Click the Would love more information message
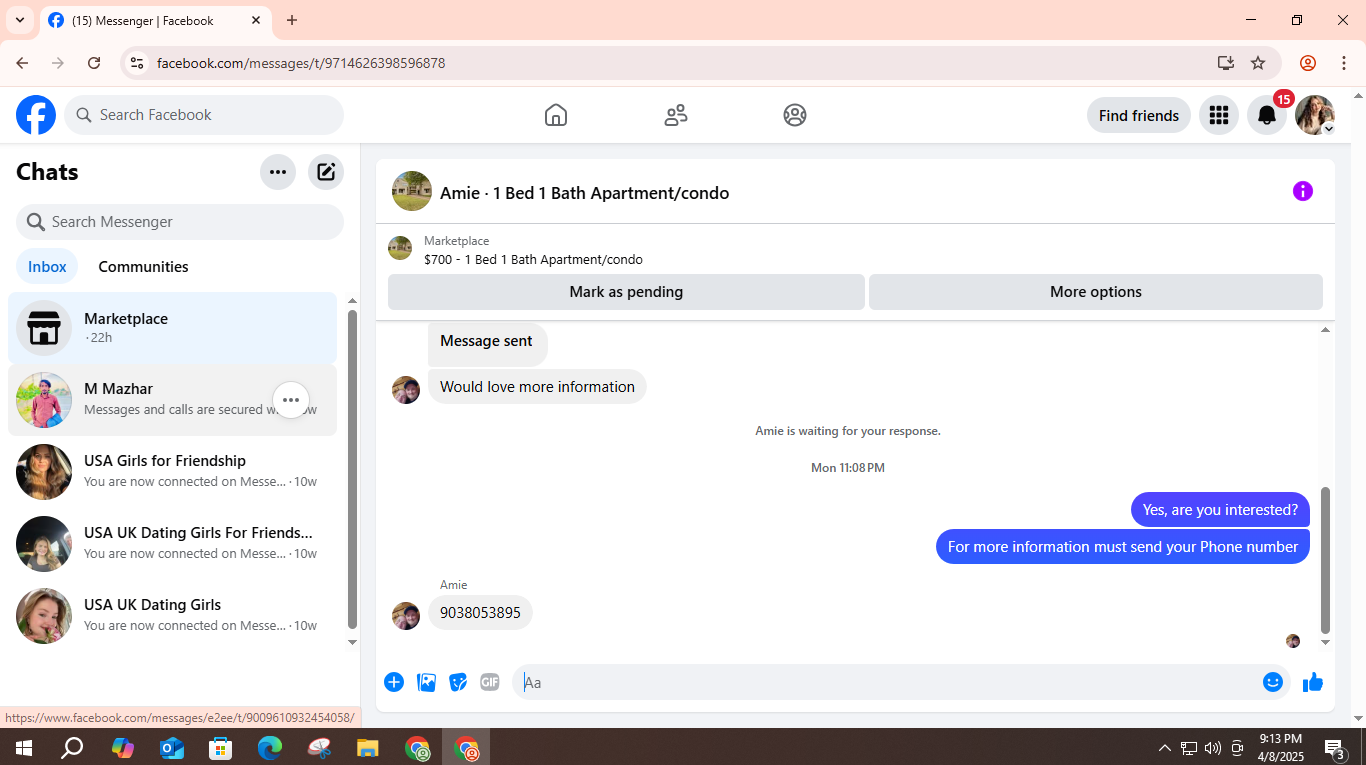This screenshot has width=1366, height=765. click(x=537, y=387)
